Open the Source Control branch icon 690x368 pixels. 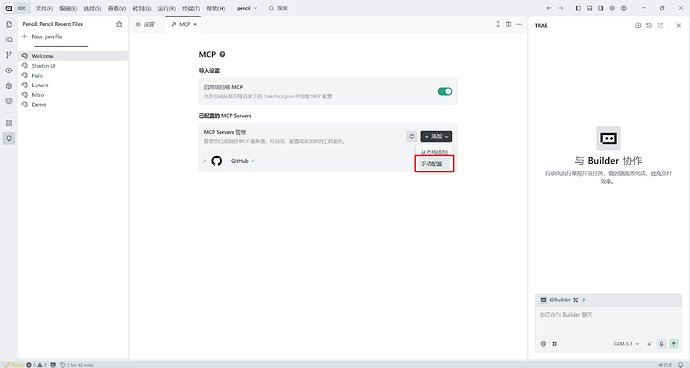[9, 55]
